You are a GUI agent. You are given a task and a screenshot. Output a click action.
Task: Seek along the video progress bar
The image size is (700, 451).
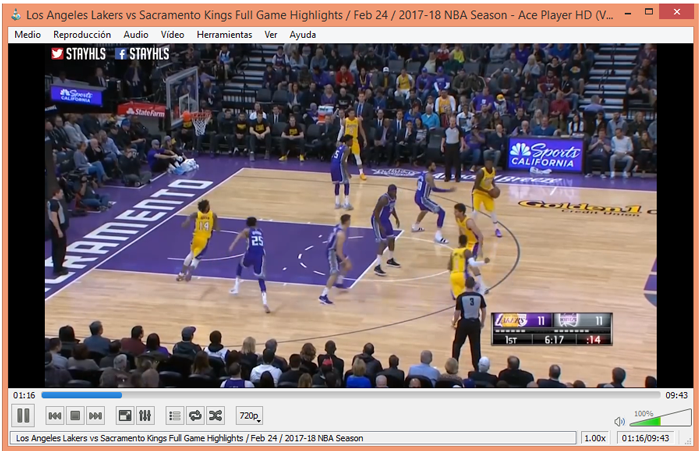[350, 395]
